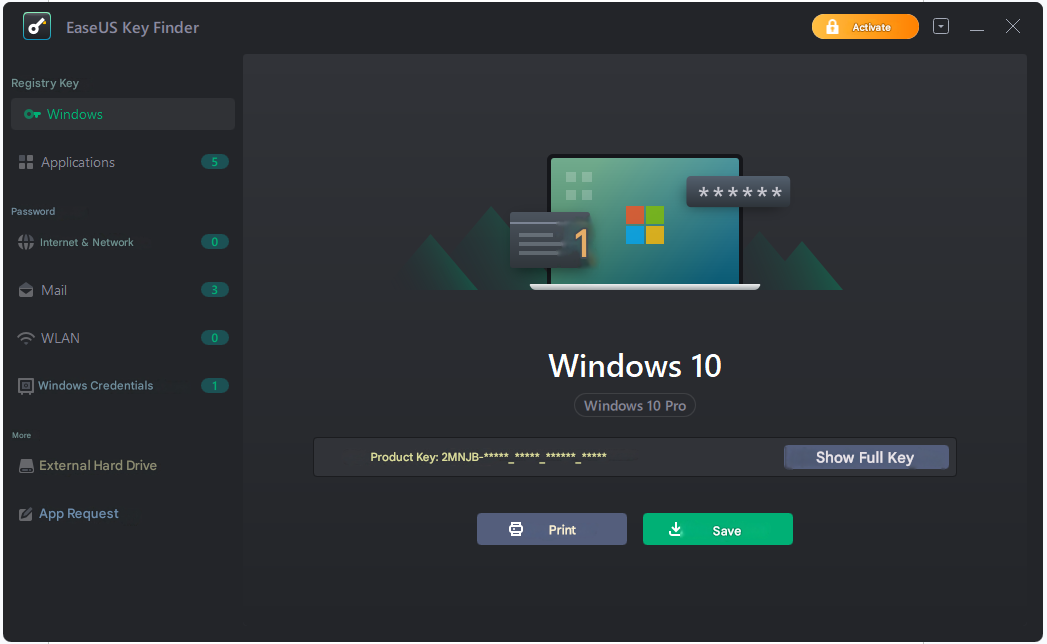Click the envelope Mail icon

[26, 290]
